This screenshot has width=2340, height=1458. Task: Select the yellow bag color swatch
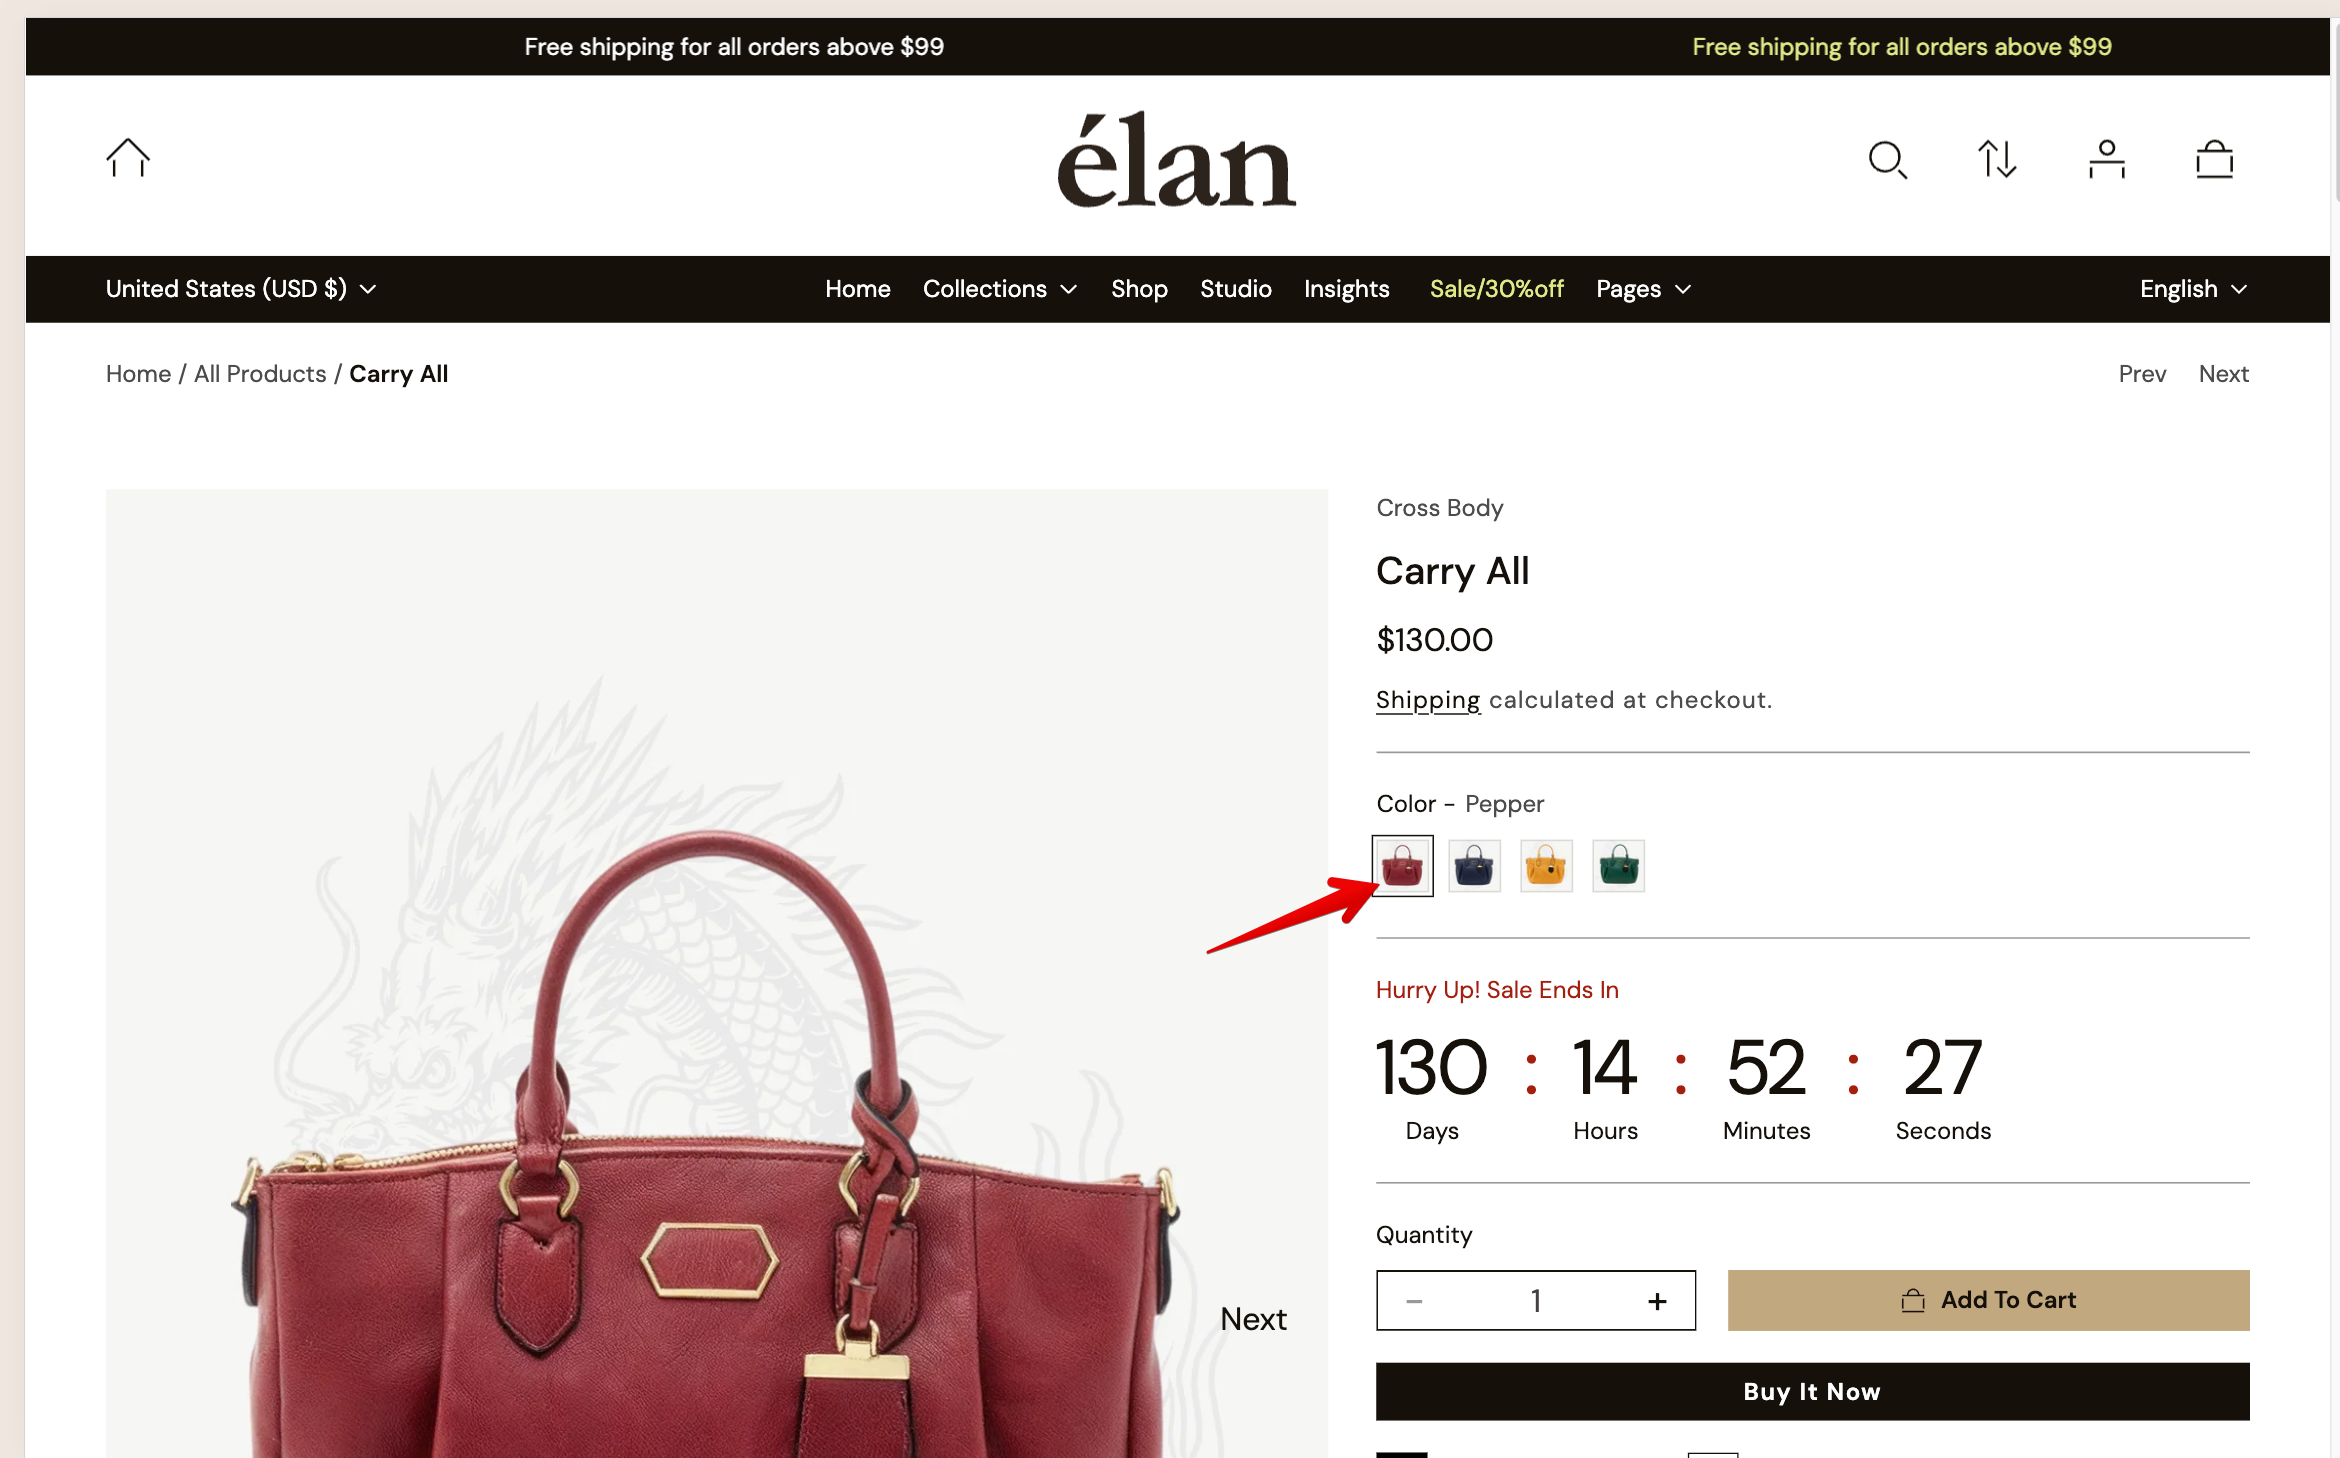point(1546,866)
